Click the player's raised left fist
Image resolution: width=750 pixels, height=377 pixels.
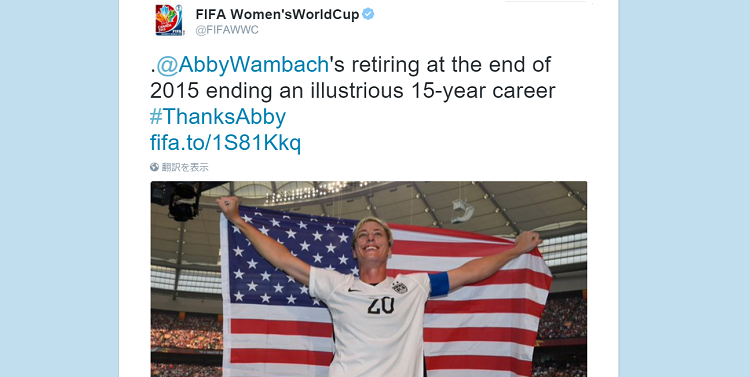point(530,242)
